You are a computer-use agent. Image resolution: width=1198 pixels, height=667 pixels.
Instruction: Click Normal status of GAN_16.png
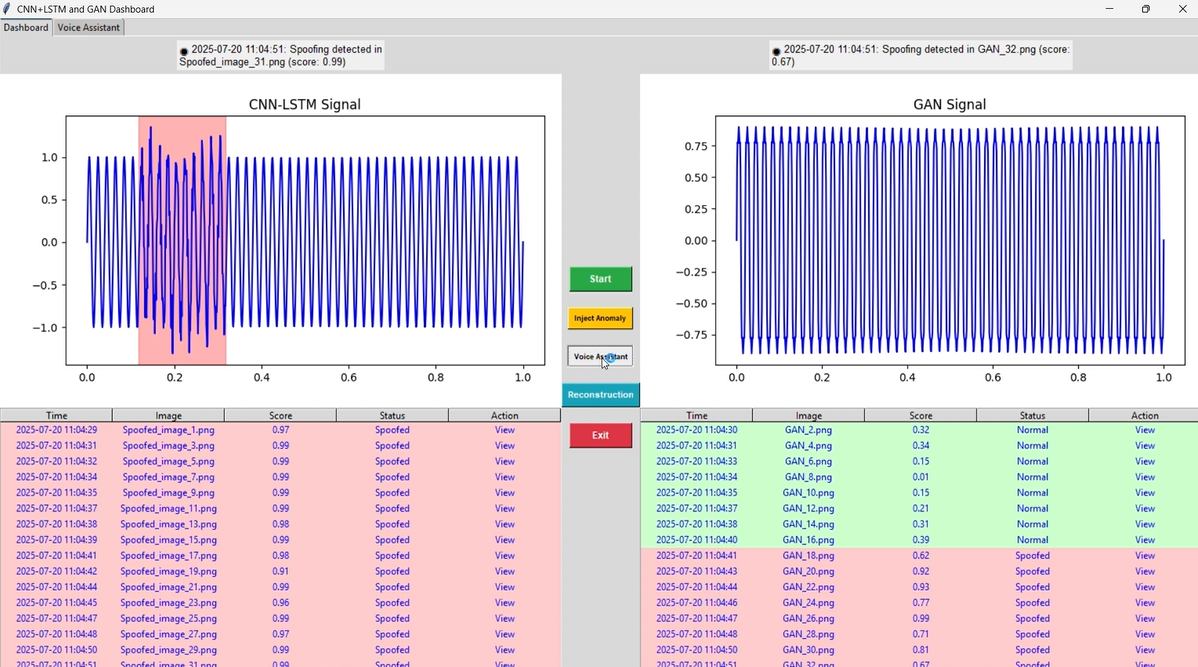pos(1032,540)
